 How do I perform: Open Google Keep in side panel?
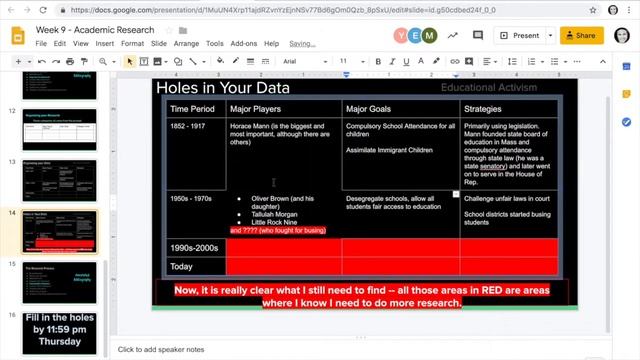(627, 94)
